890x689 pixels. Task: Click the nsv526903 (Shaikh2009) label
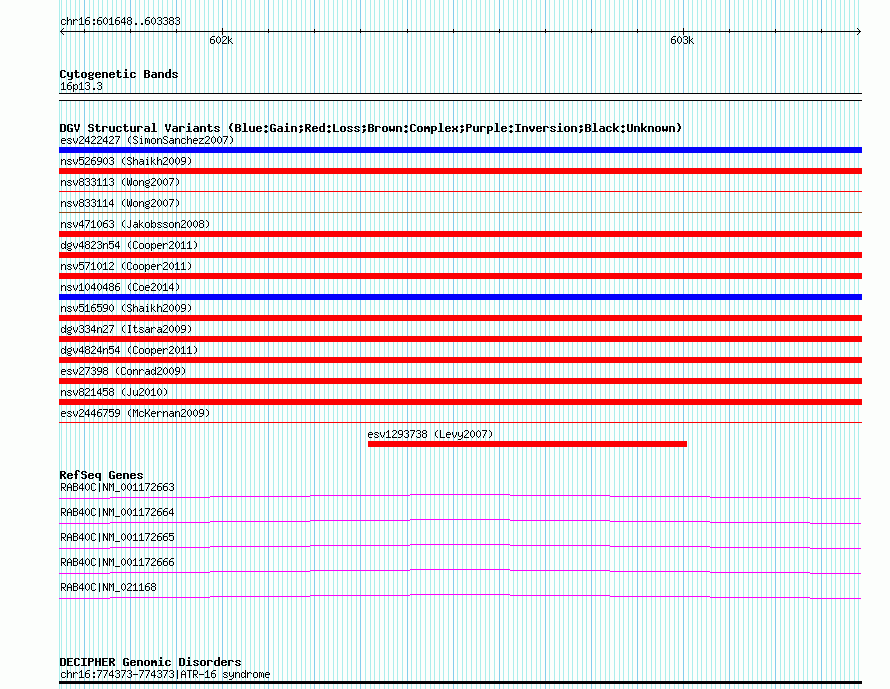(126, 161)
